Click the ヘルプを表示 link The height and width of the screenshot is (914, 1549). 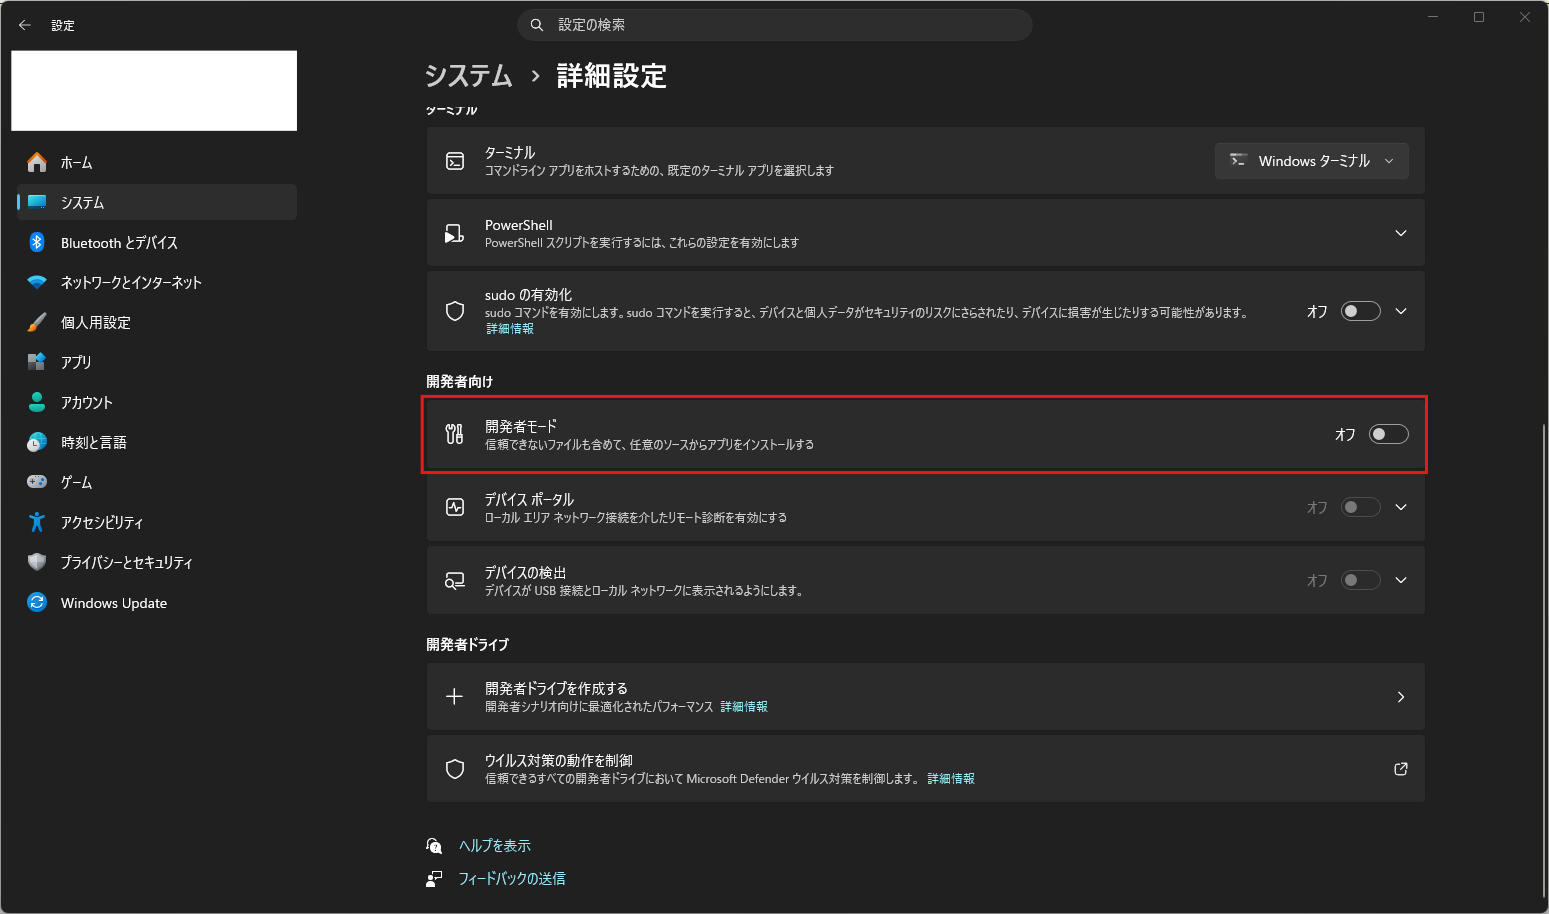(x=494, y=846)
